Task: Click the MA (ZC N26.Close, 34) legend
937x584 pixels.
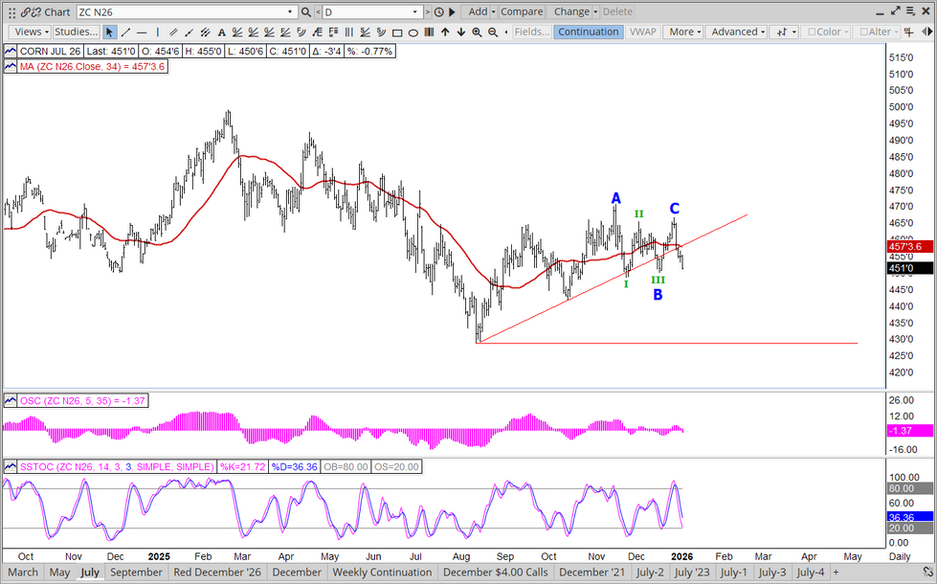Action: pos(92,67)
